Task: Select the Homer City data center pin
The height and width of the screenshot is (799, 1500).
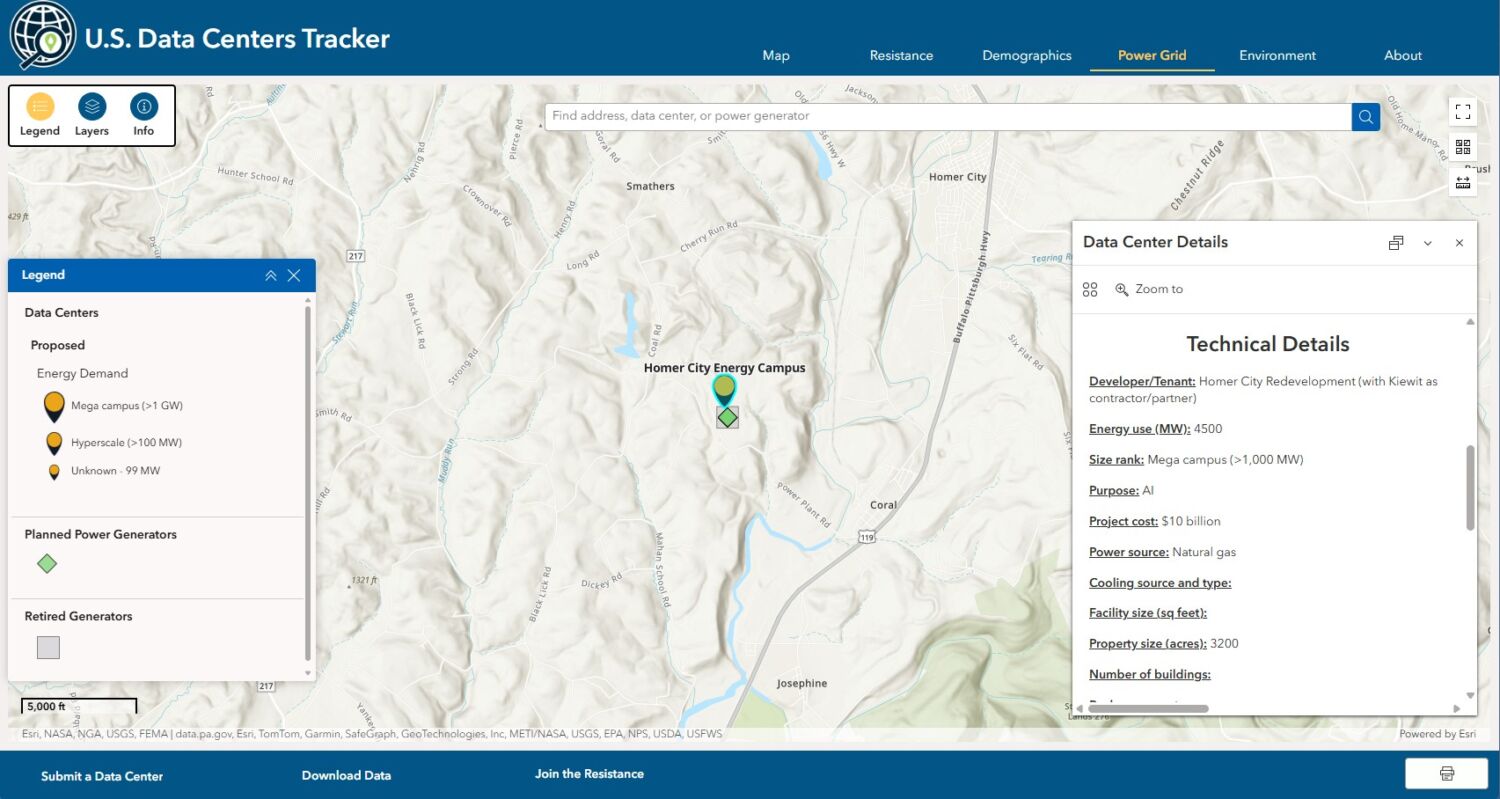Action: 724,389
